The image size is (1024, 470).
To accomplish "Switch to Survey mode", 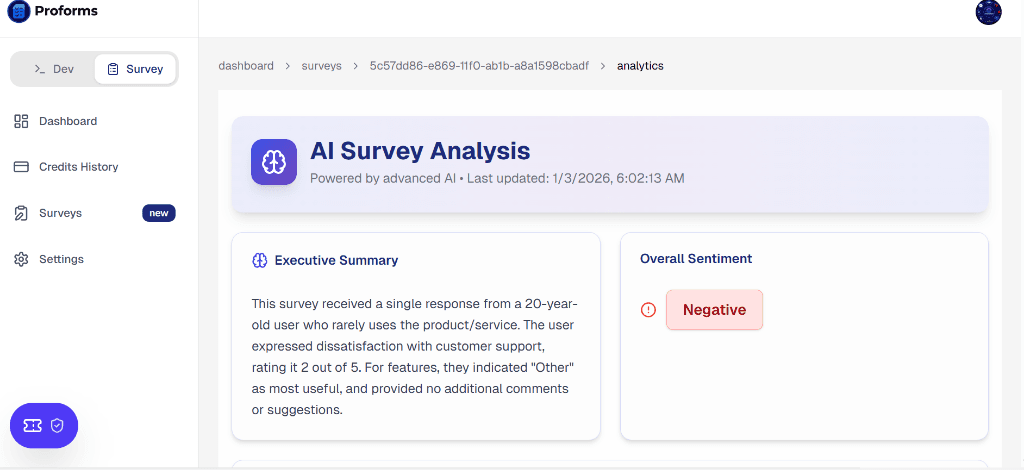I will (x=135, y=69).
